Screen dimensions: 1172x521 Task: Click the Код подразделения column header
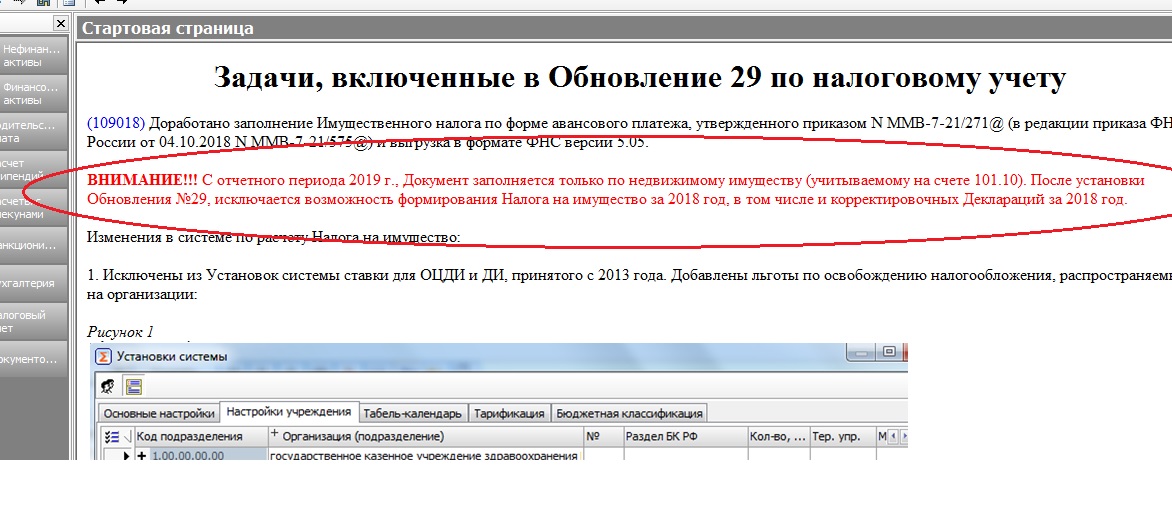point(190,436)
